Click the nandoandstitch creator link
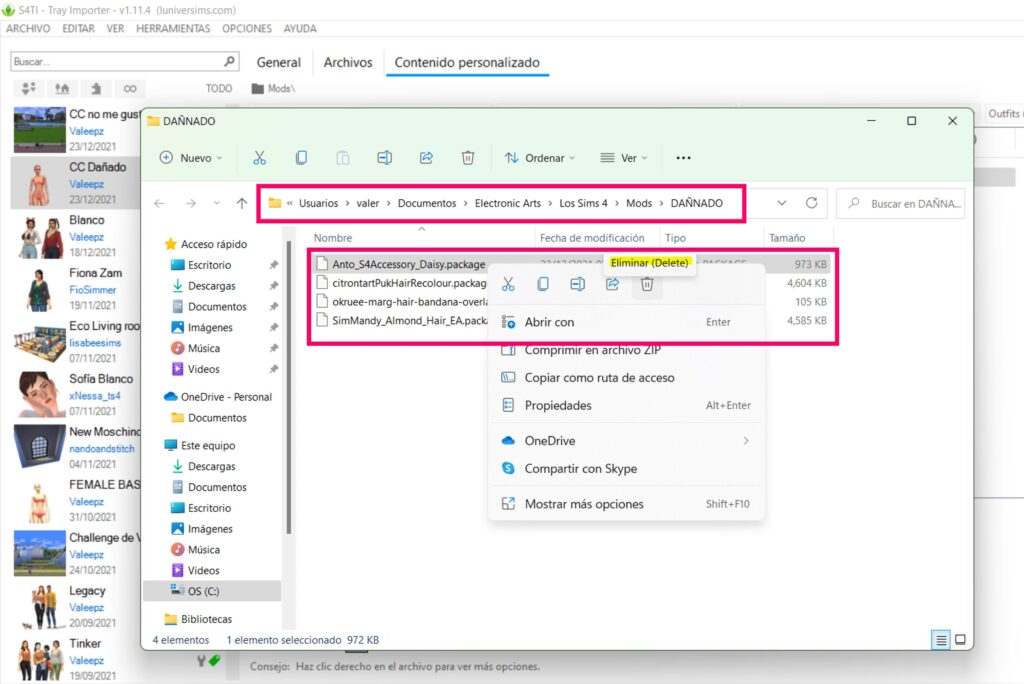Viewport: 1024px width, 684px height. [102, 448]
